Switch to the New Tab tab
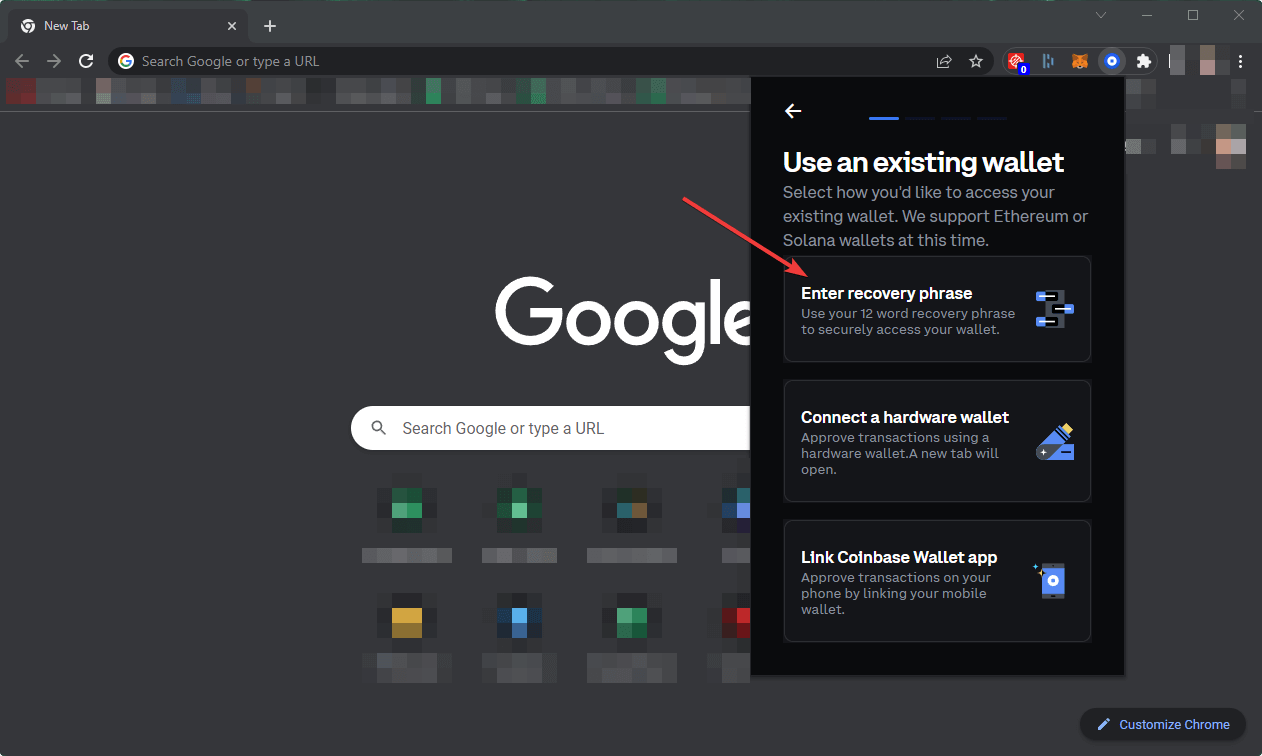This screenshot has width=1262, height=756. point(127,26)
